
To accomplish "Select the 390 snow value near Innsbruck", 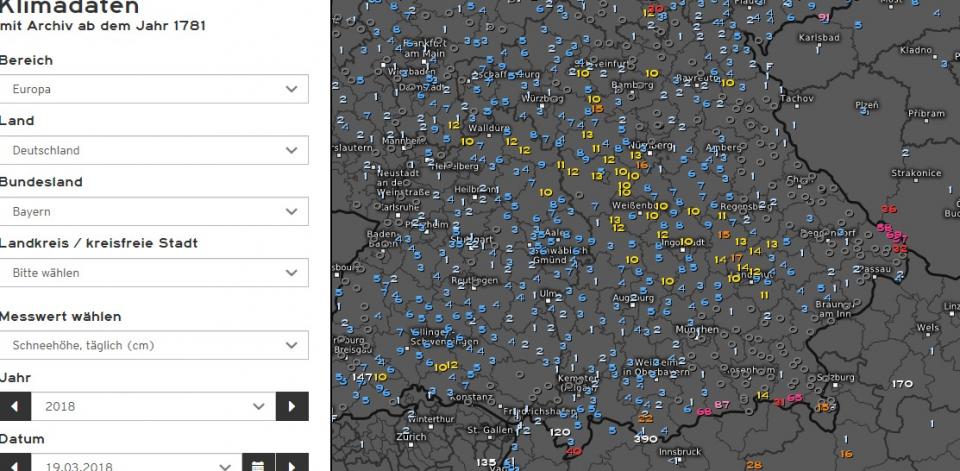I will (645, 439).
